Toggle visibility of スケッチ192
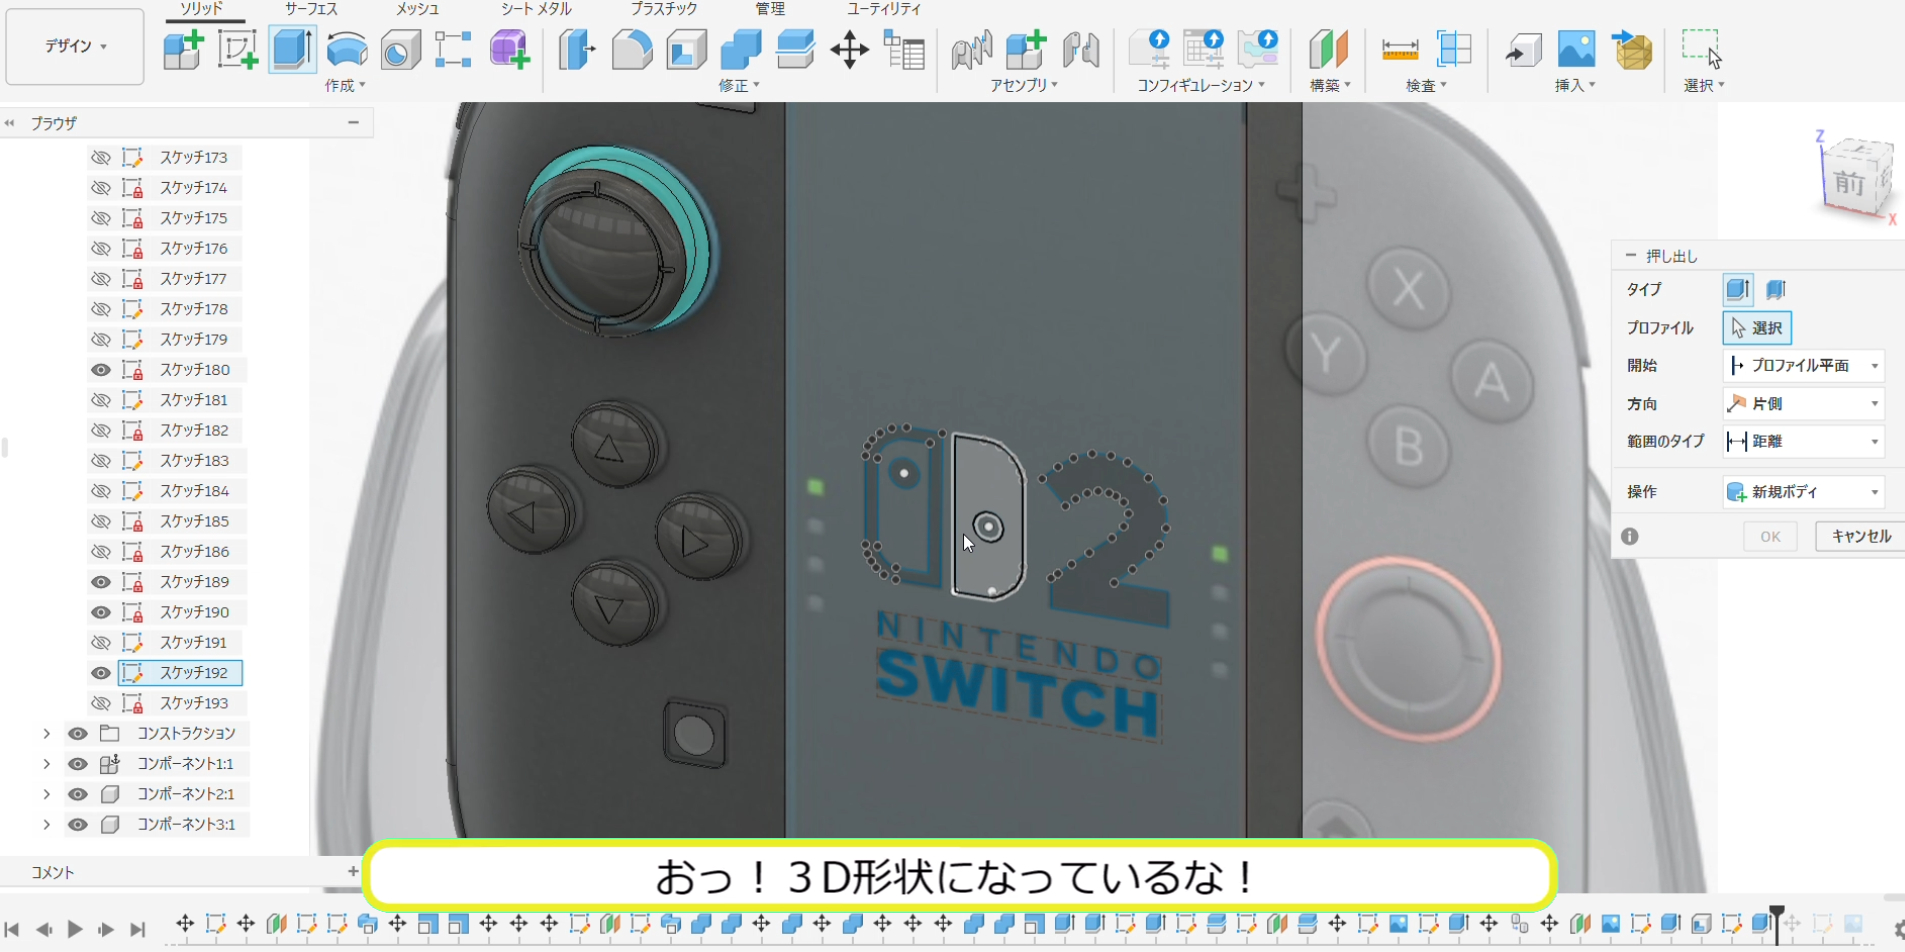The width and height of the screenshot is (1905, 952). [101, 673]
